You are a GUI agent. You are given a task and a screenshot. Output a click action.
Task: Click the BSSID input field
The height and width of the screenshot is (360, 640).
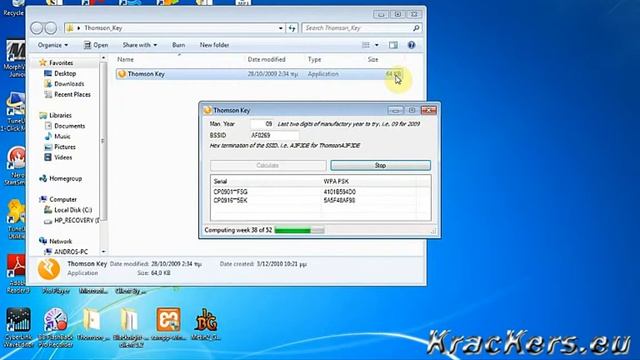(274, 135)
